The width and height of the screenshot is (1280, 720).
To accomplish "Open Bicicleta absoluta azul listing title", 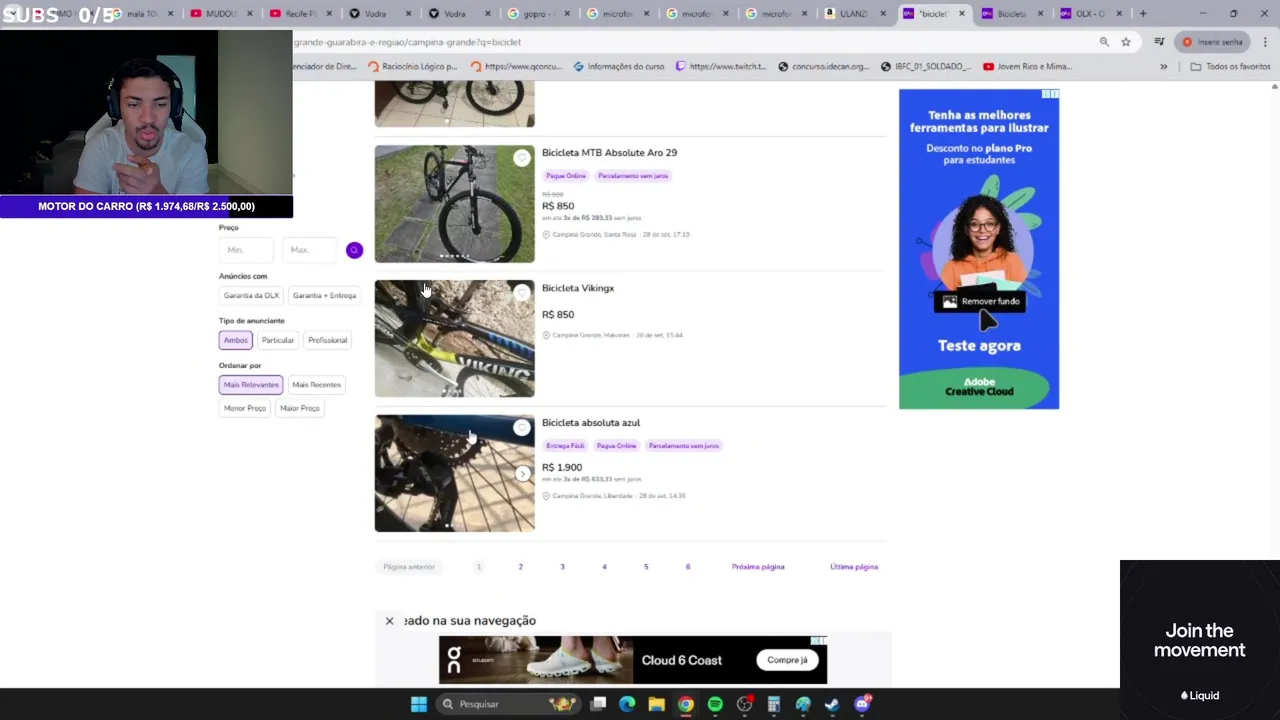I will [591, 423].
